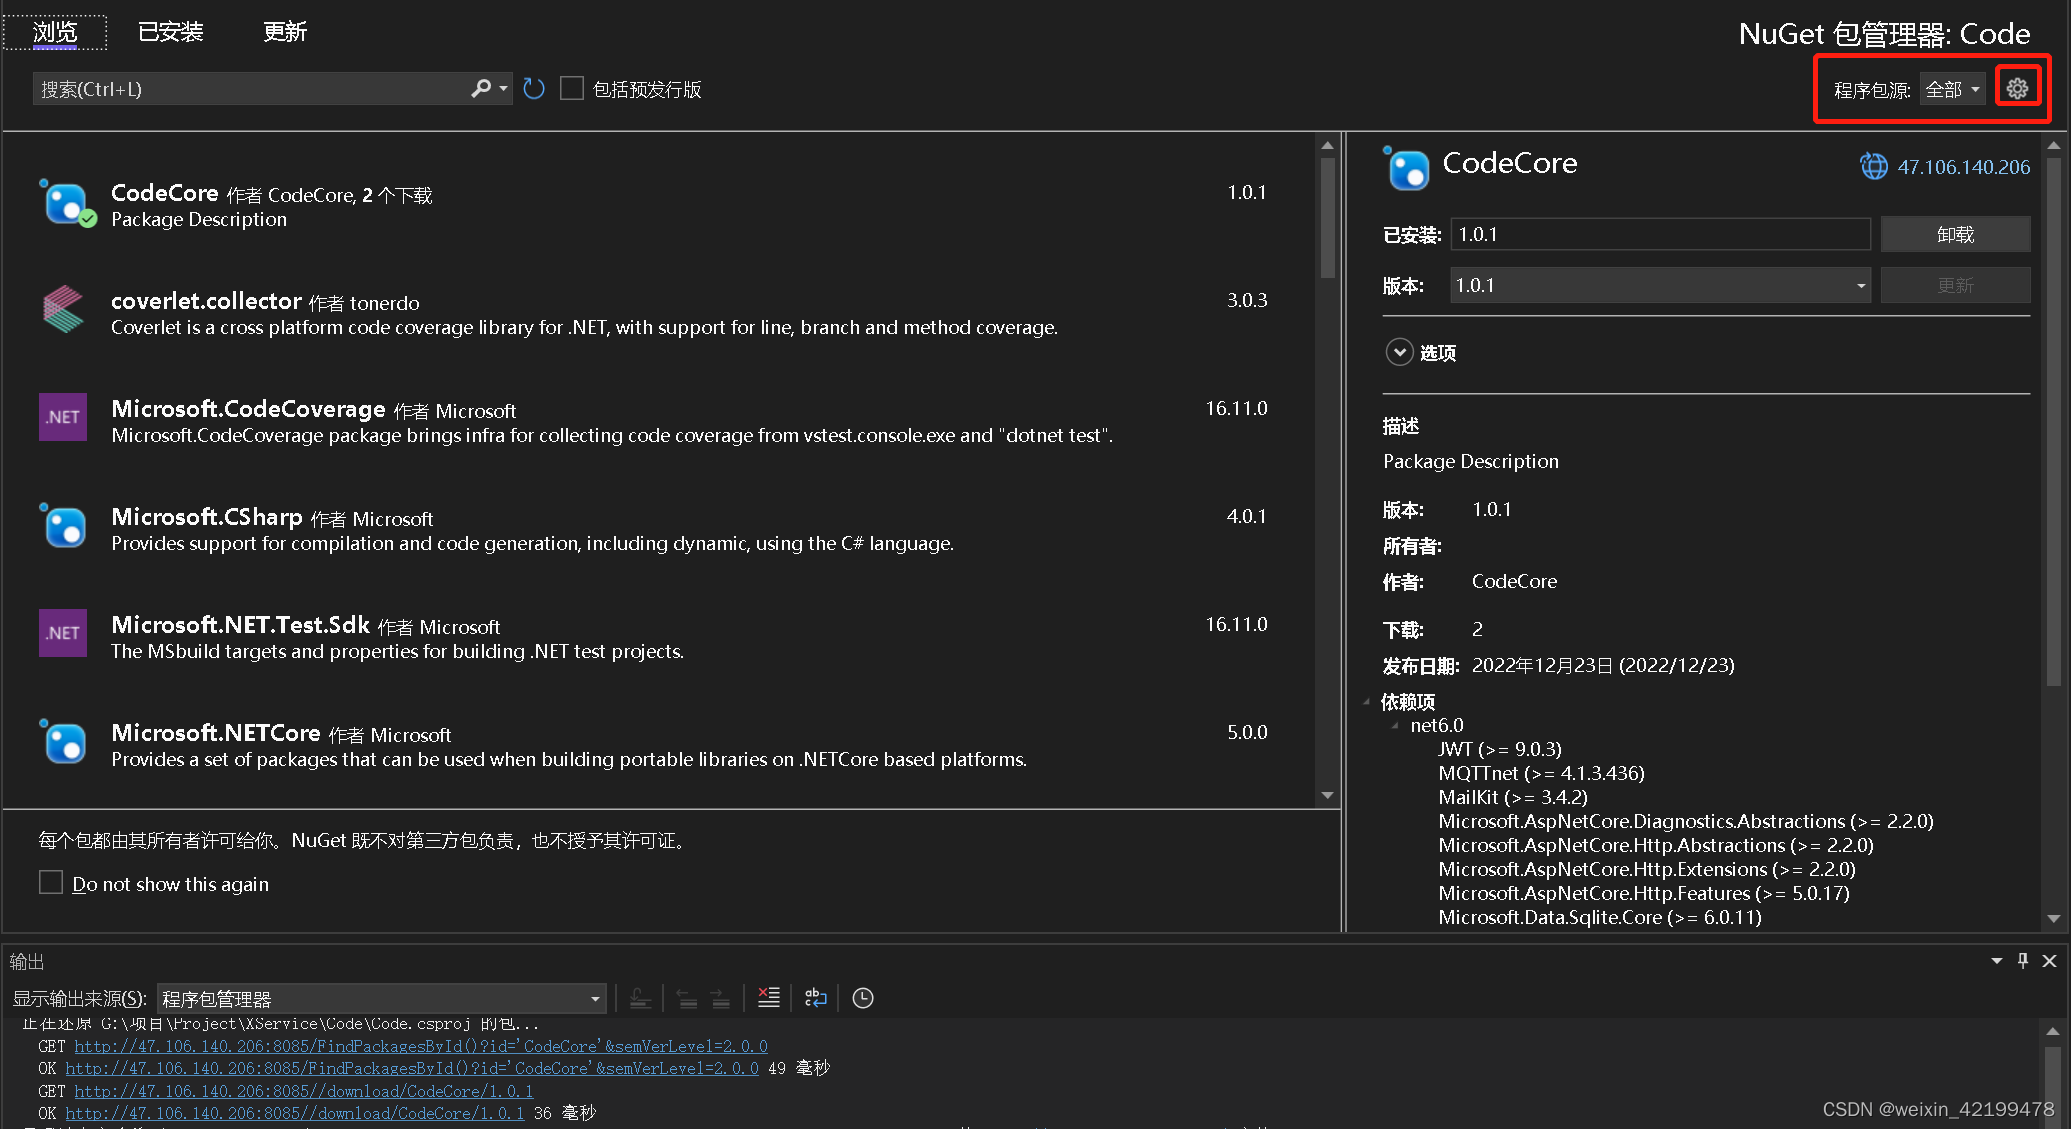2071x1129 pixels.
Task: Click find message in code icon
Action: coord(640,998)
